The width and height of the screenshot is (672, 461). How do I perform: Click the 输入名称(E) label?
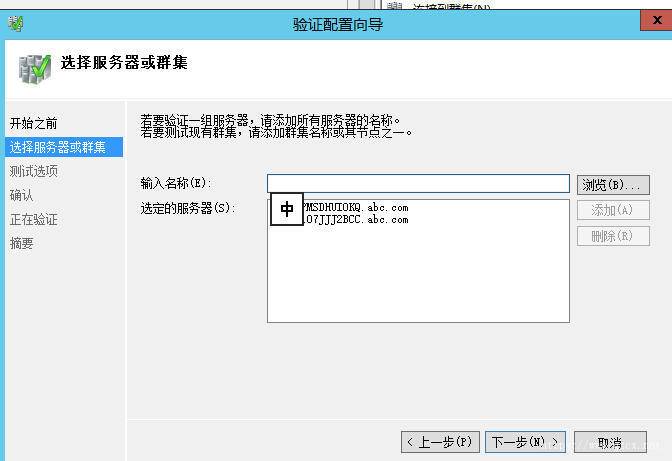176,183
